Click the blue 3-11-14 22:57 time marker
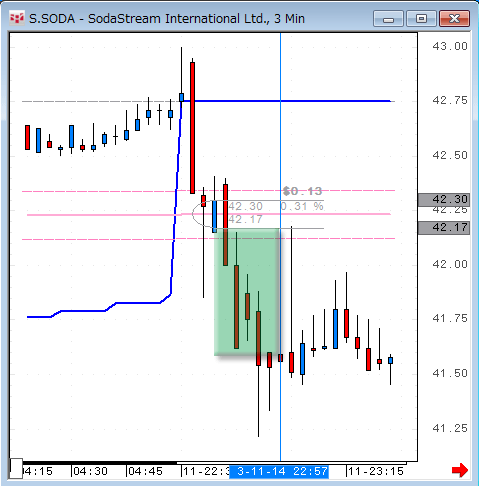 pos(279,472)
